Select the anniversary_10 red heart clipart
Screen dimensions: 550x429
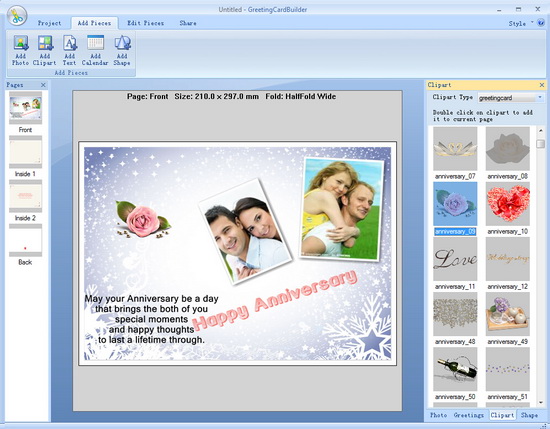click(508, 204)
